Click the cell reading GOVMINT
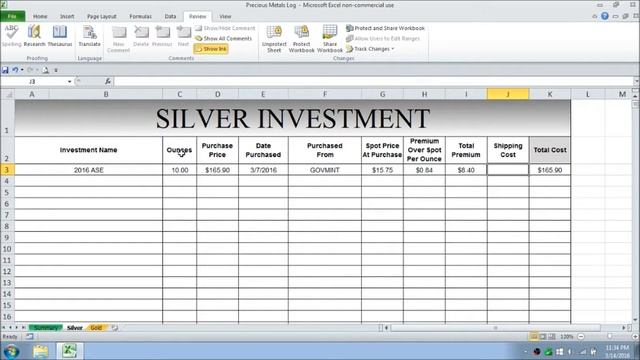 tap(325, 170)
